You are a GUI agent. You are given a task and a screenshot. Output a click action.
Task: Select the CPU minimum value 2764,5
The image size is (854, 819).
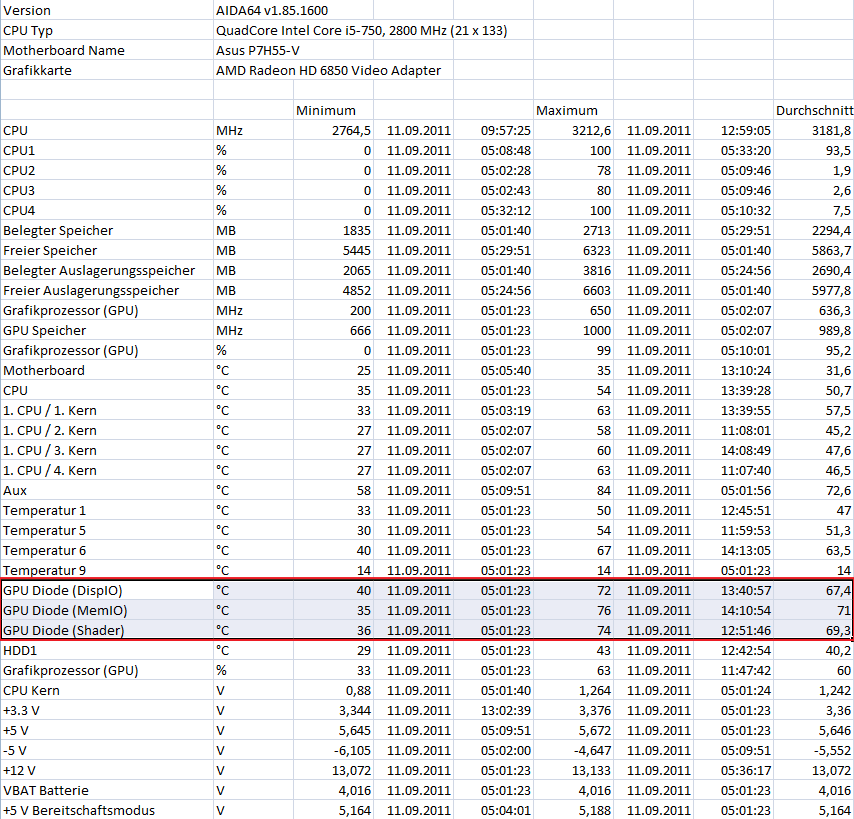[351, 131]
